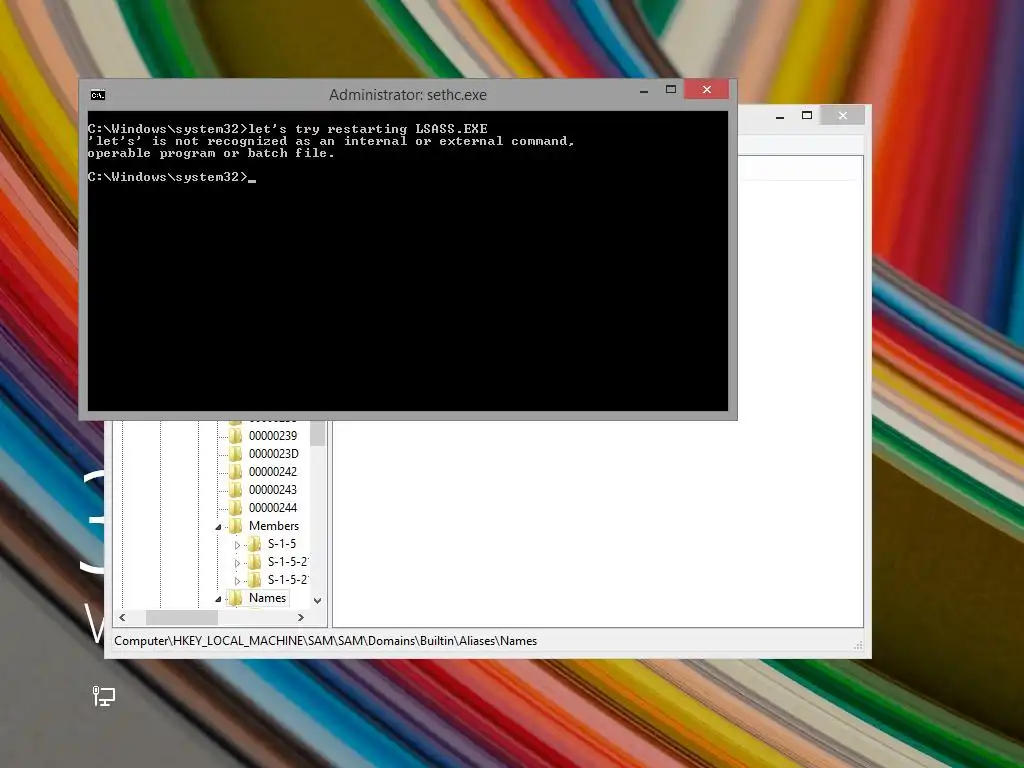Click folder icon of S-1-5 key
1024x768 pixels.
click(255, 543)
